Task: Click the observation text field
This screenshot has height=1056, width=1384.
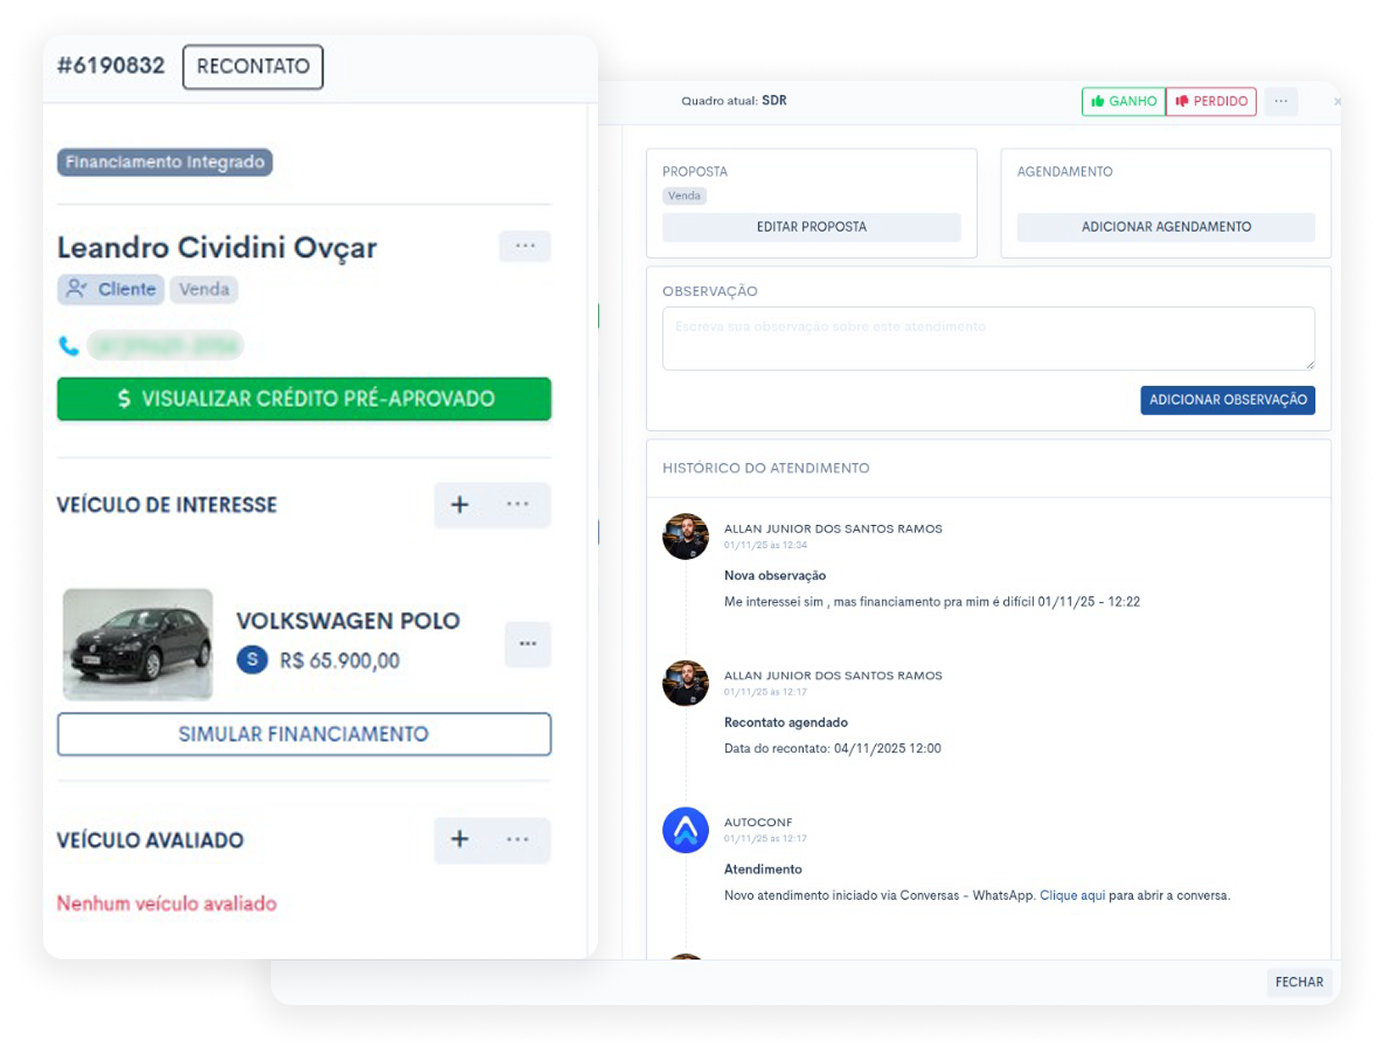Action: (988, 338)
